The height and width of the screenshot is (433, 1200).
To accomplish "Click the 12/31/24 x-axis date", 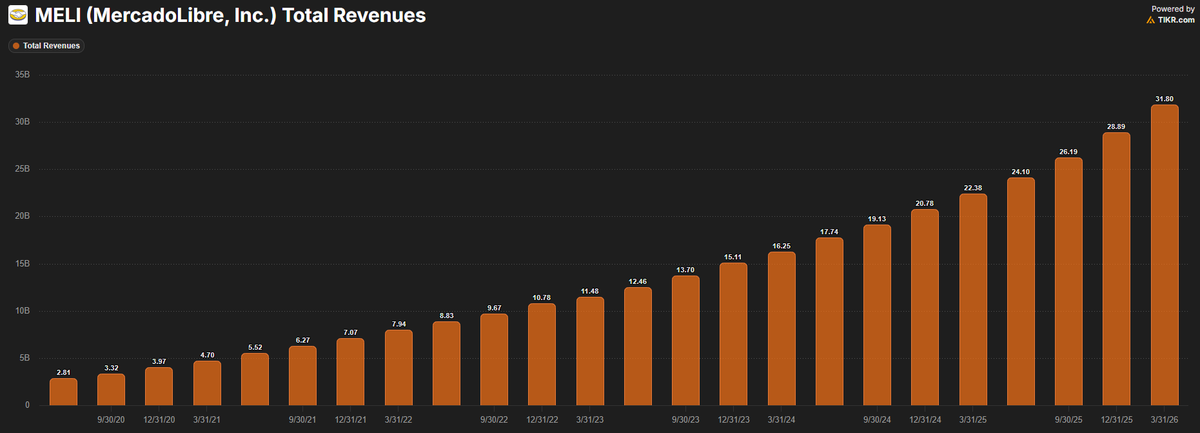I will tap(925, 421).
